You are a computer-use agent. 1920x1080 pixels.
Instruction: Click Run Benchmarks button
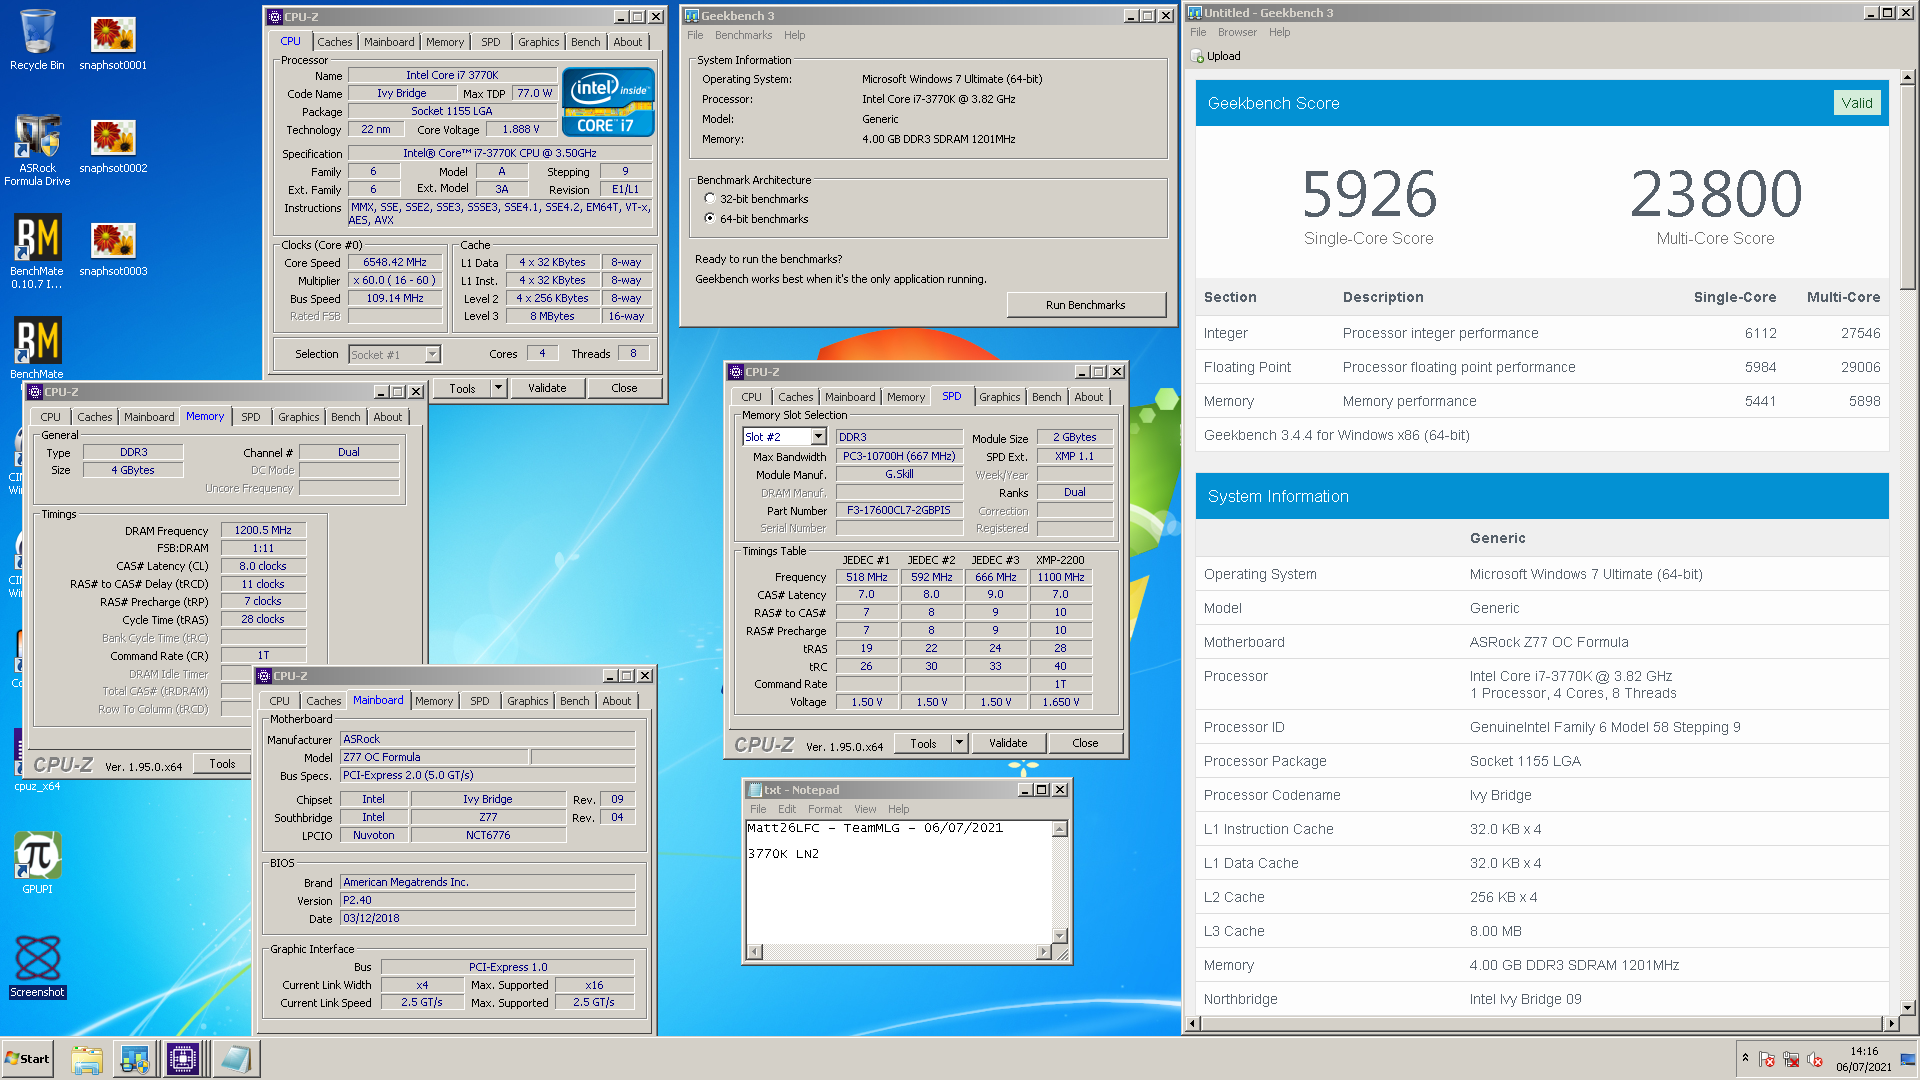(x=1086, y=305)
